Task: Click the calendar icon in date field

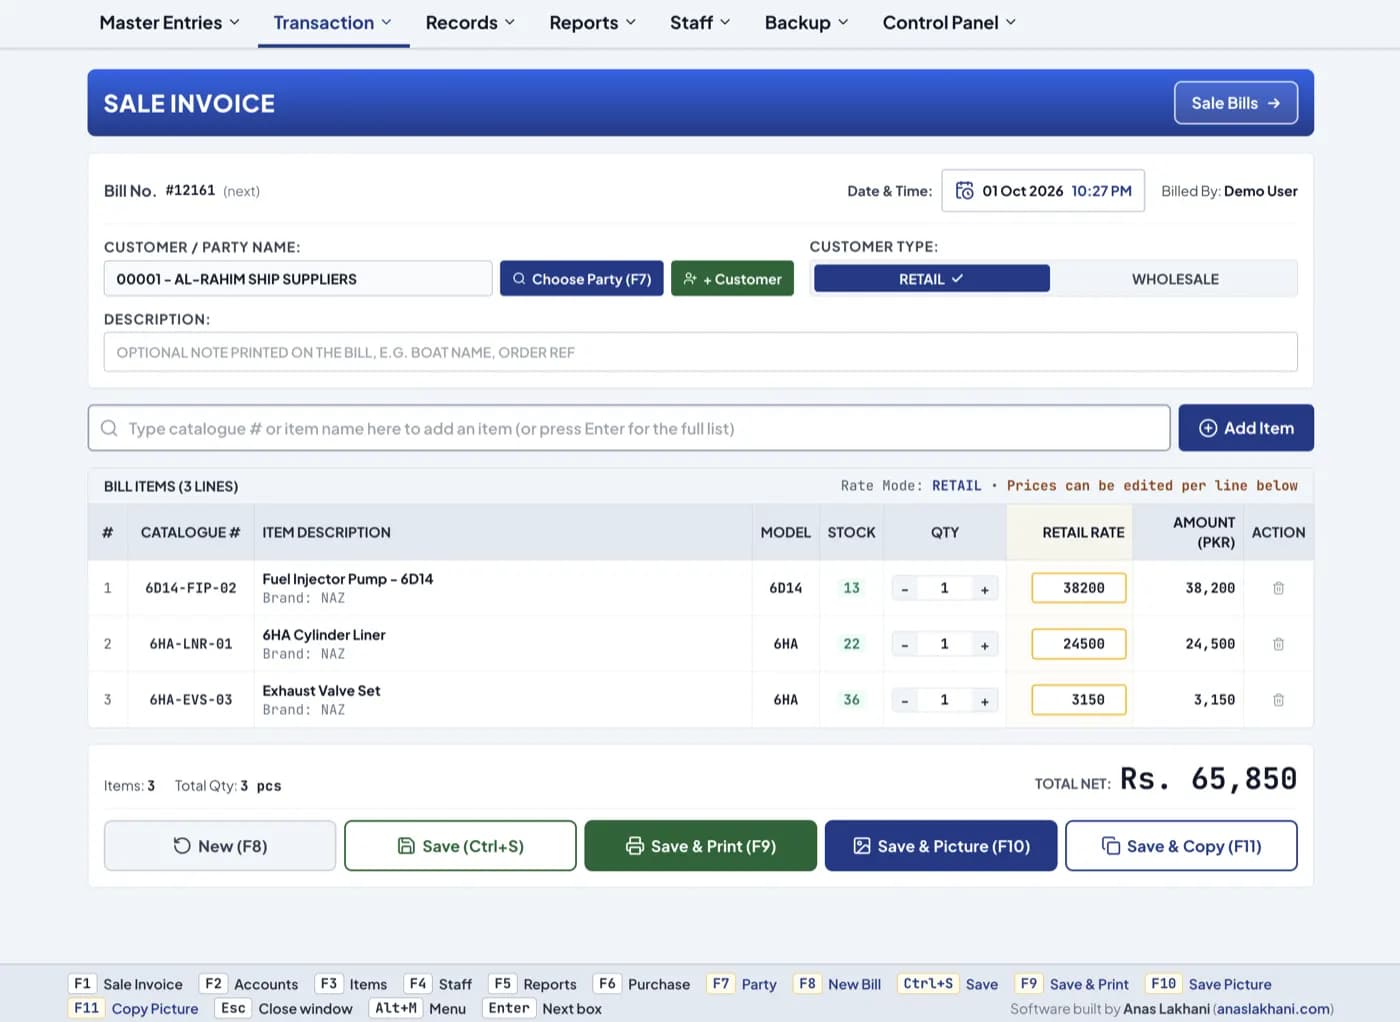Action: coord(964,191)
